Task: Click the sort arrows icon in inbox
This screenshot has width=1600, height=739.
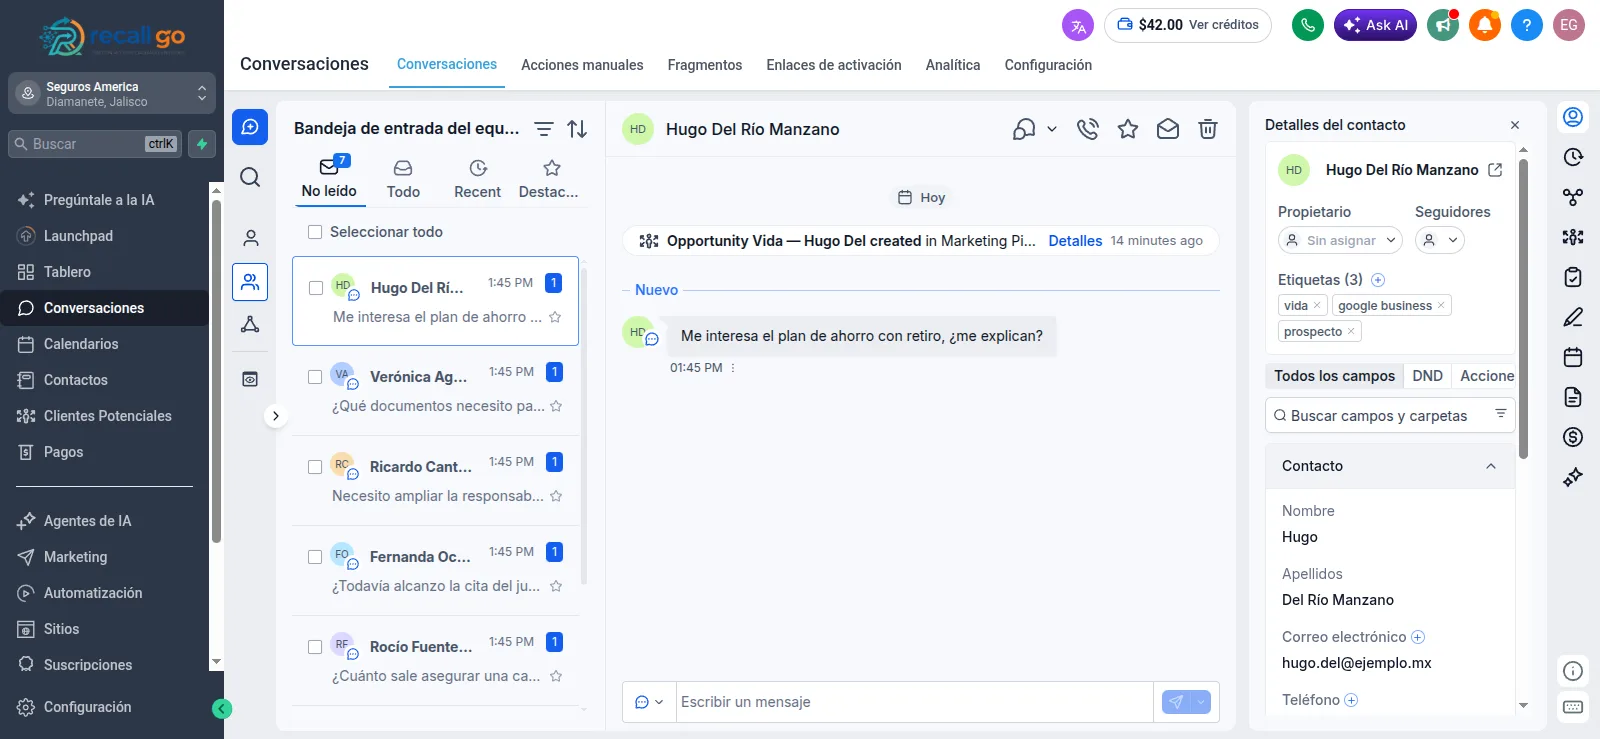Action: tap(577, 129)
